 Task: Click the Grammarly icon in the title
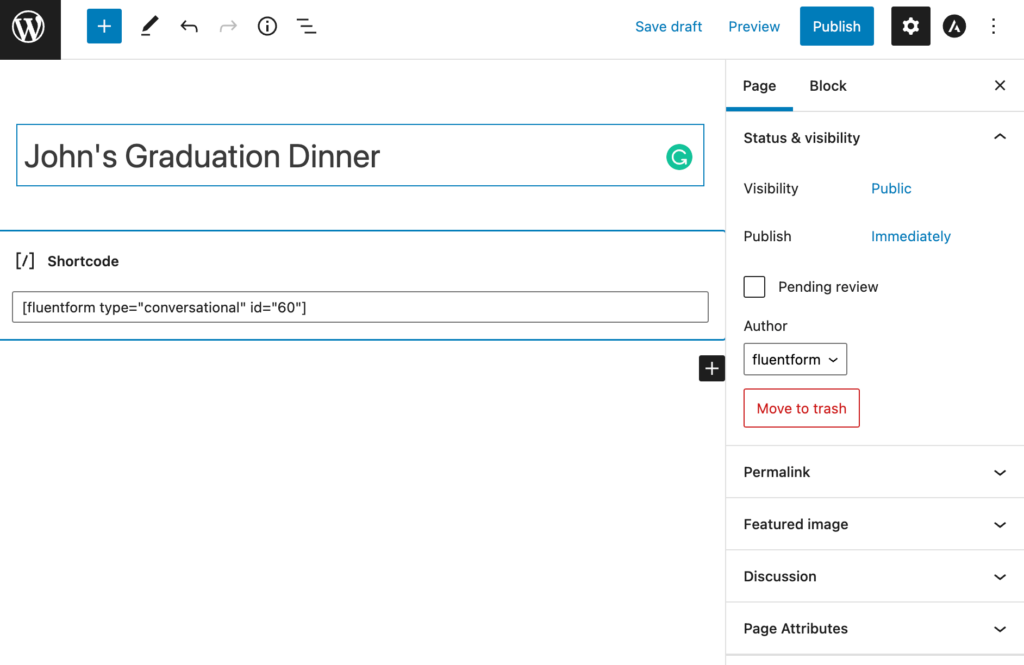pyautogui.click(x=679, y=157)
